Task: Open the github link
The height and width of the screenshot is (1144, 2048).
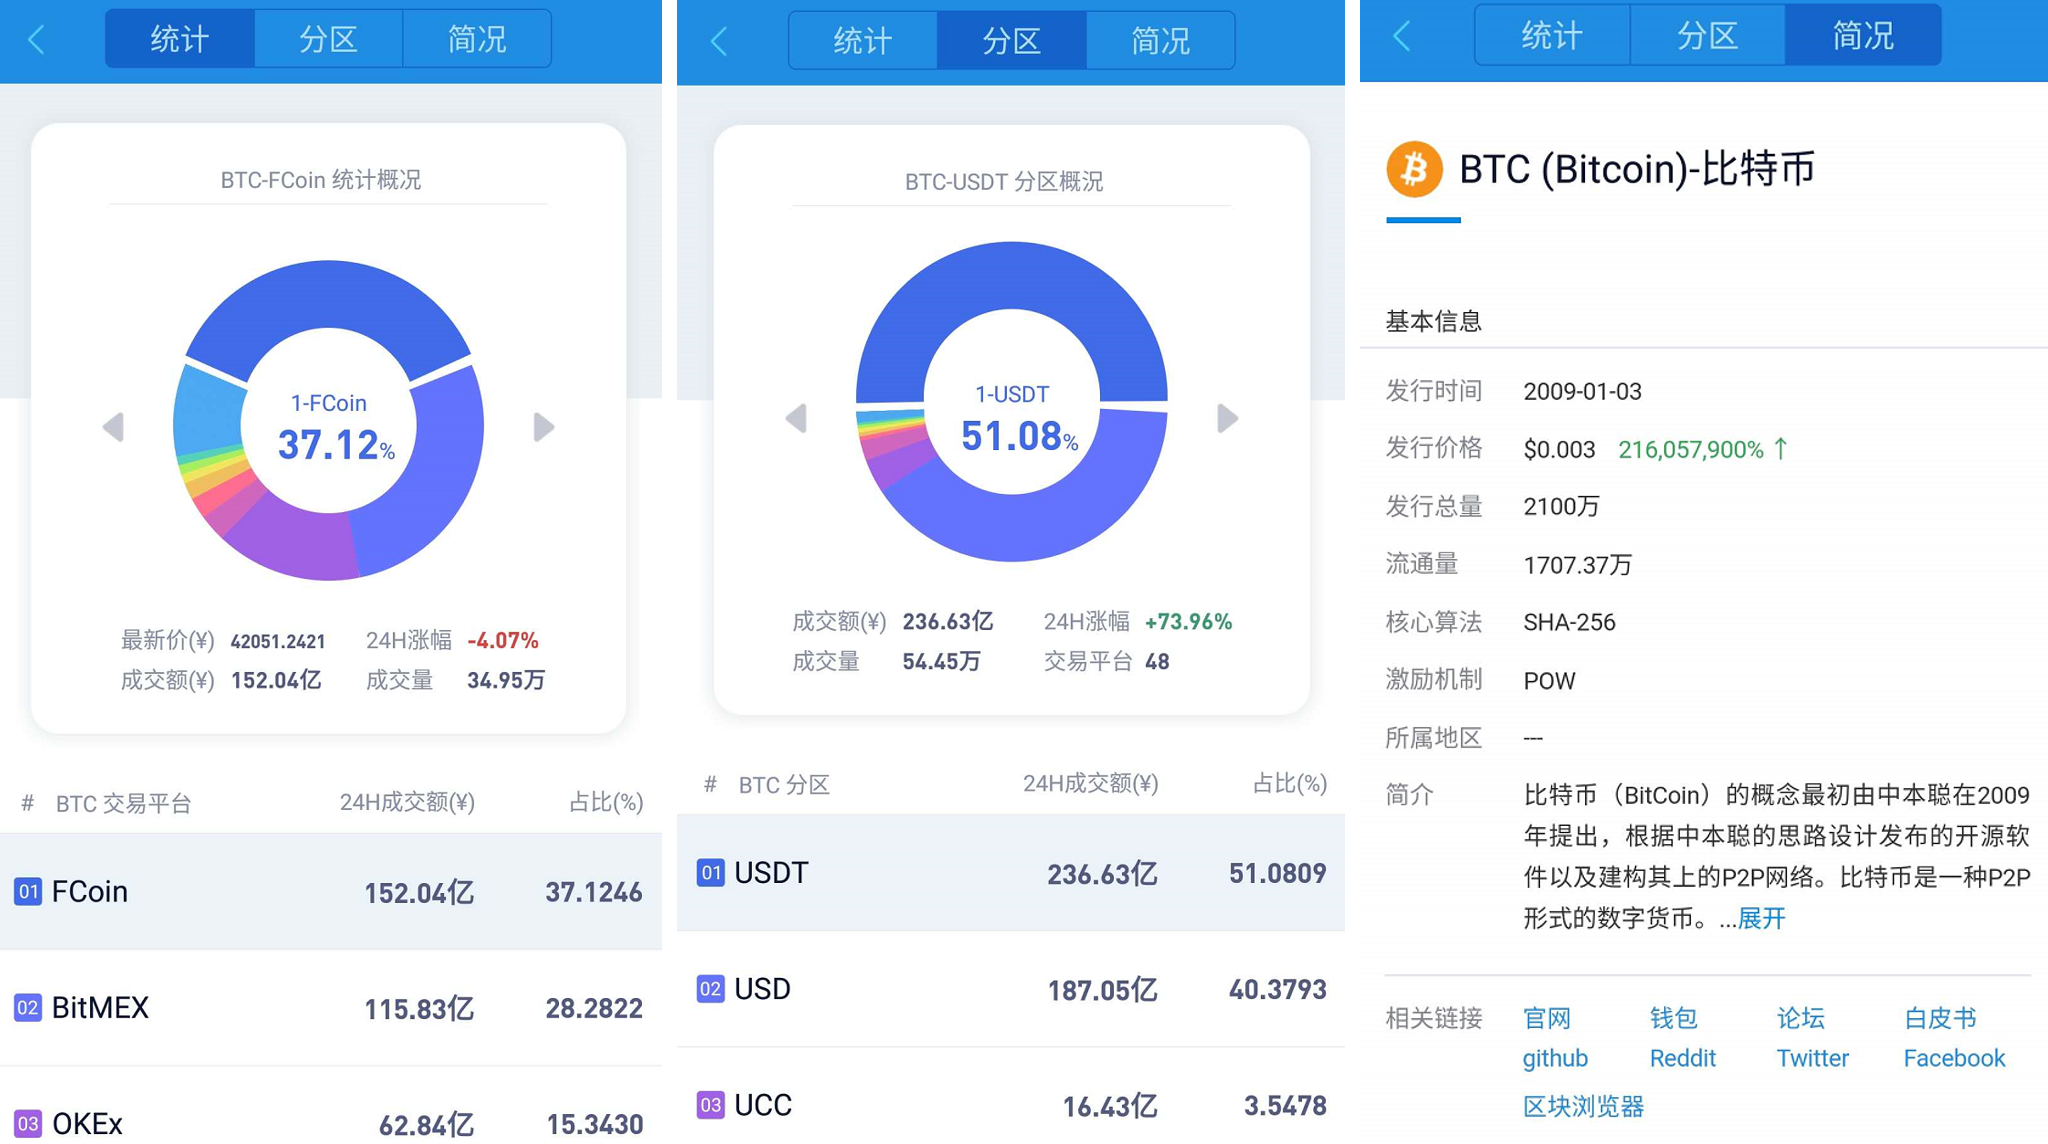Action: click(1555, 1058)
